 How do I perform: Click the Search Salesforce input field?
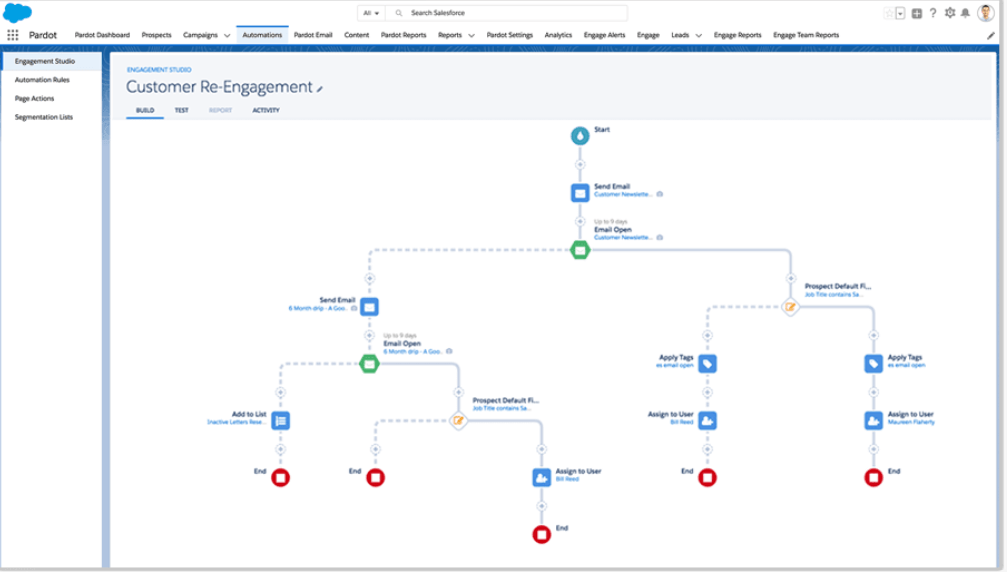click(x=507, y=13)
